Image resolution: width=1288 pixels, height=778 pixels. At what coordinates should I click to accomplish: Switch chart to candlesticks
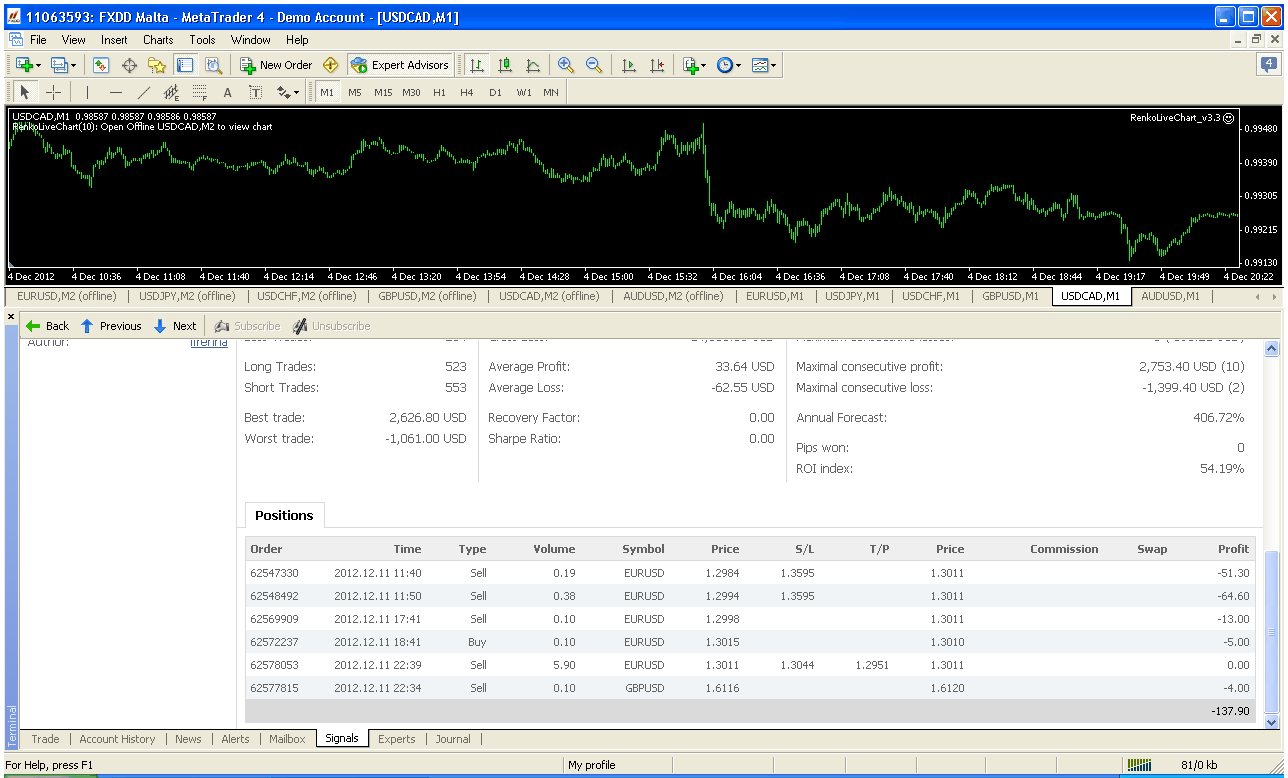(505, 65)
